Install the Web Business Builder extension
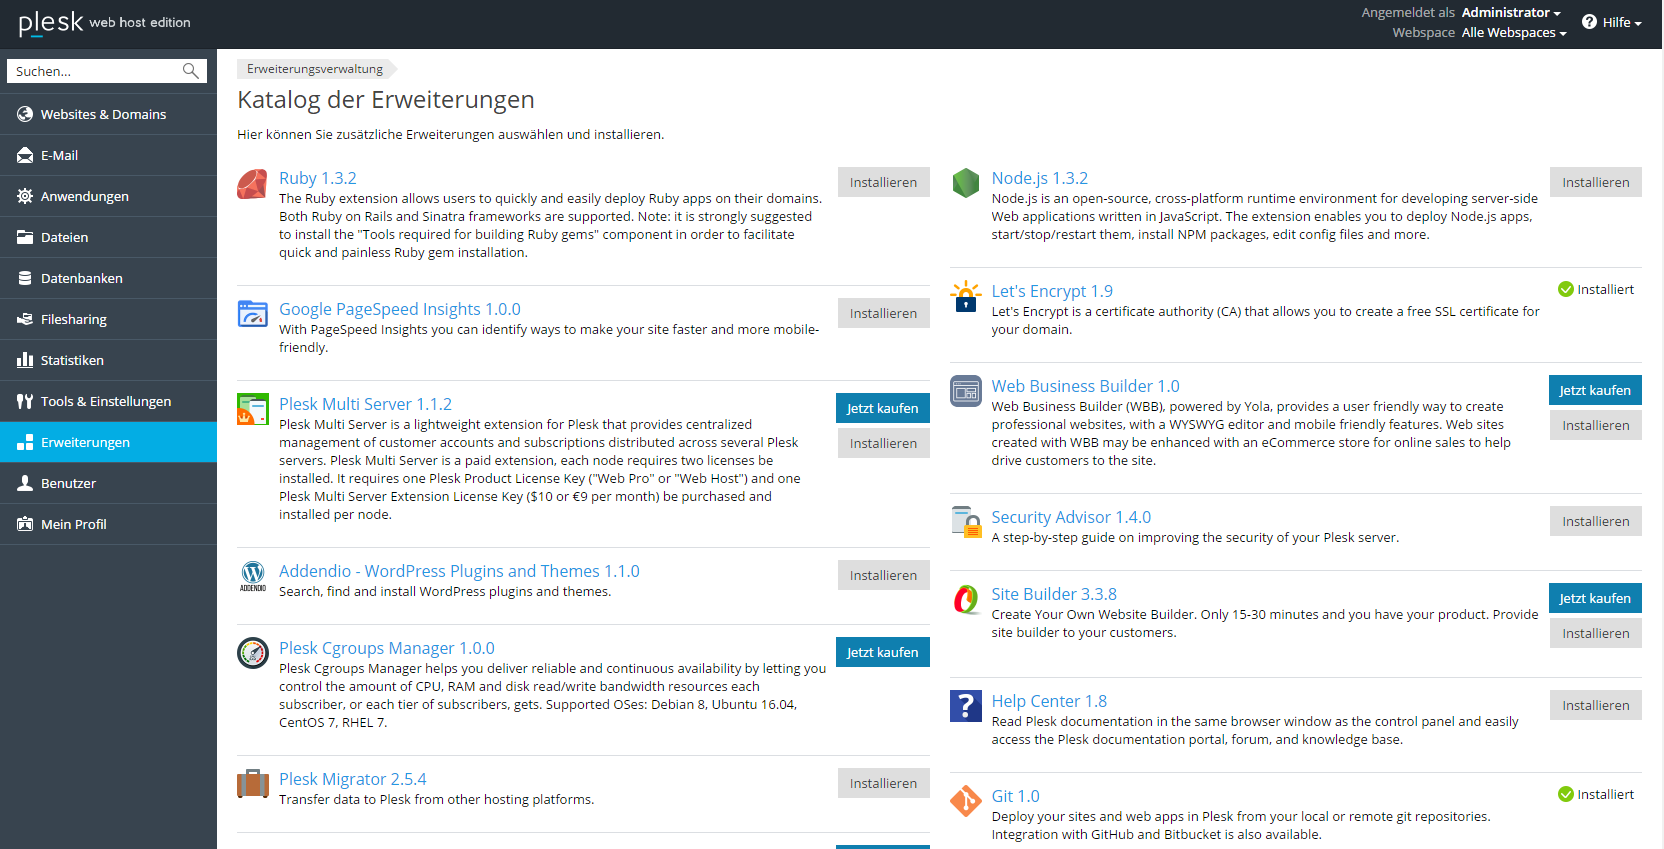 pyautogui.click(x=1596, y=425)
